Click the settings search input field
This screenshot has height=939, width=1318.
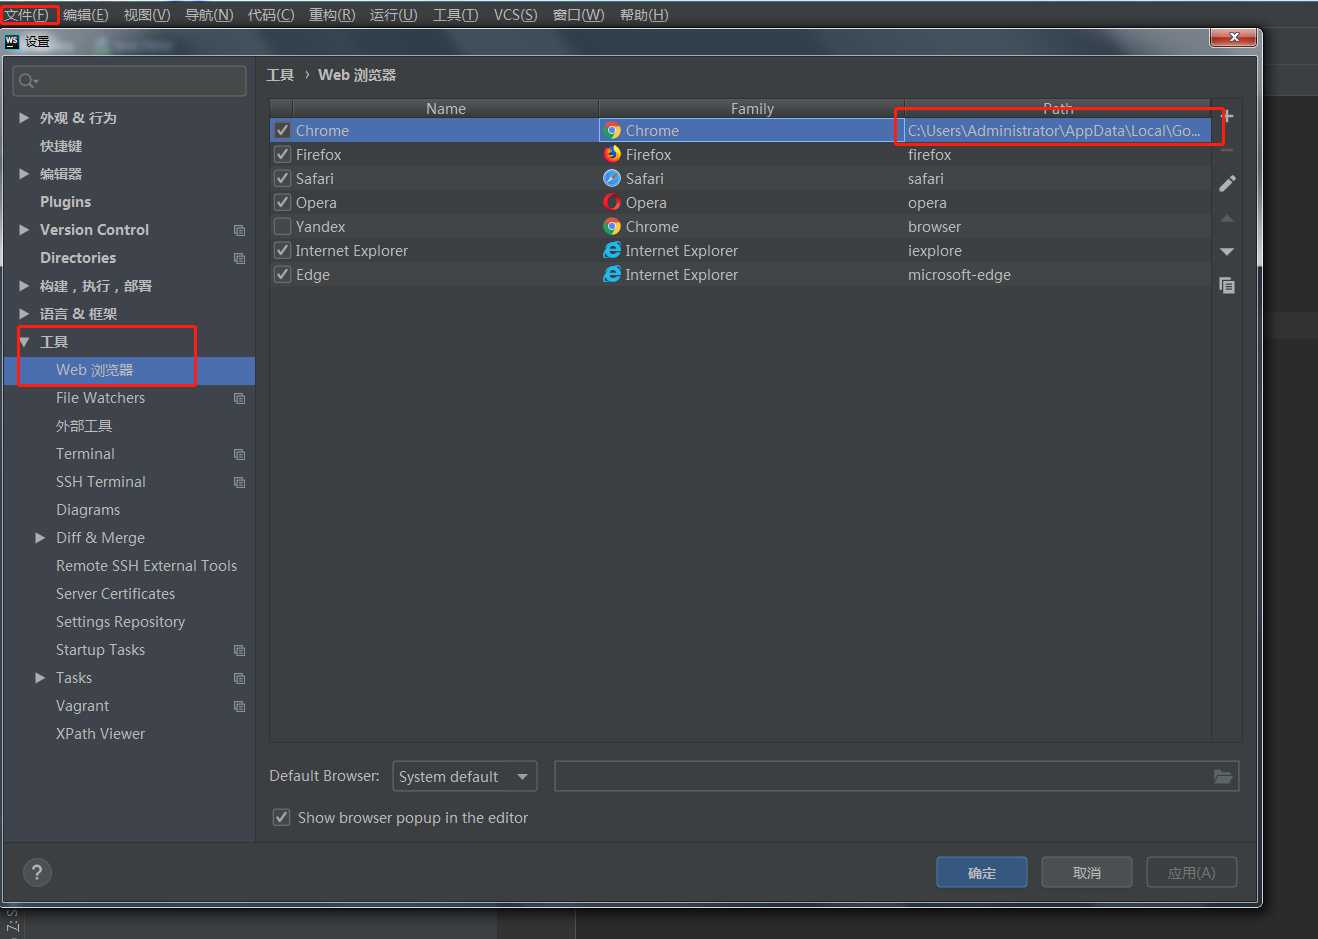click(130, 81)
